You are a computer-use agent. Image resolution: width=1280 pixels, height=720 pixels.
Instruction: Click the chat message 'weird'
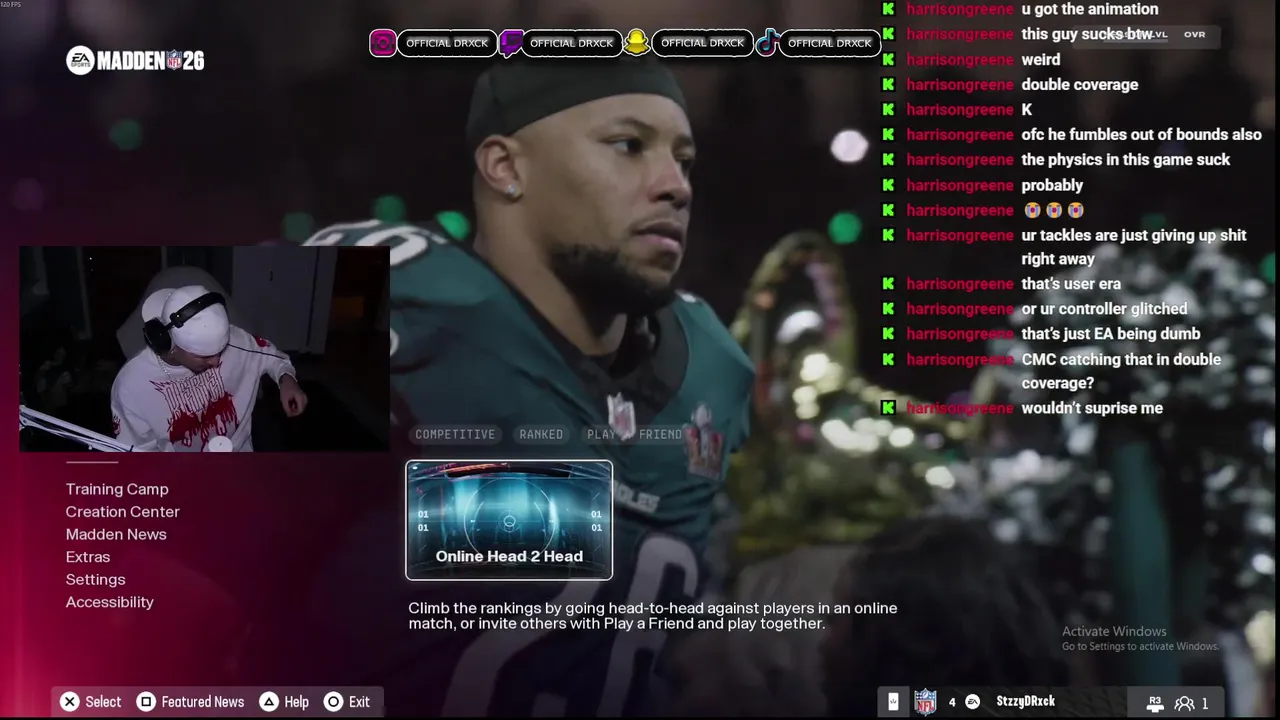[1041, 60]
